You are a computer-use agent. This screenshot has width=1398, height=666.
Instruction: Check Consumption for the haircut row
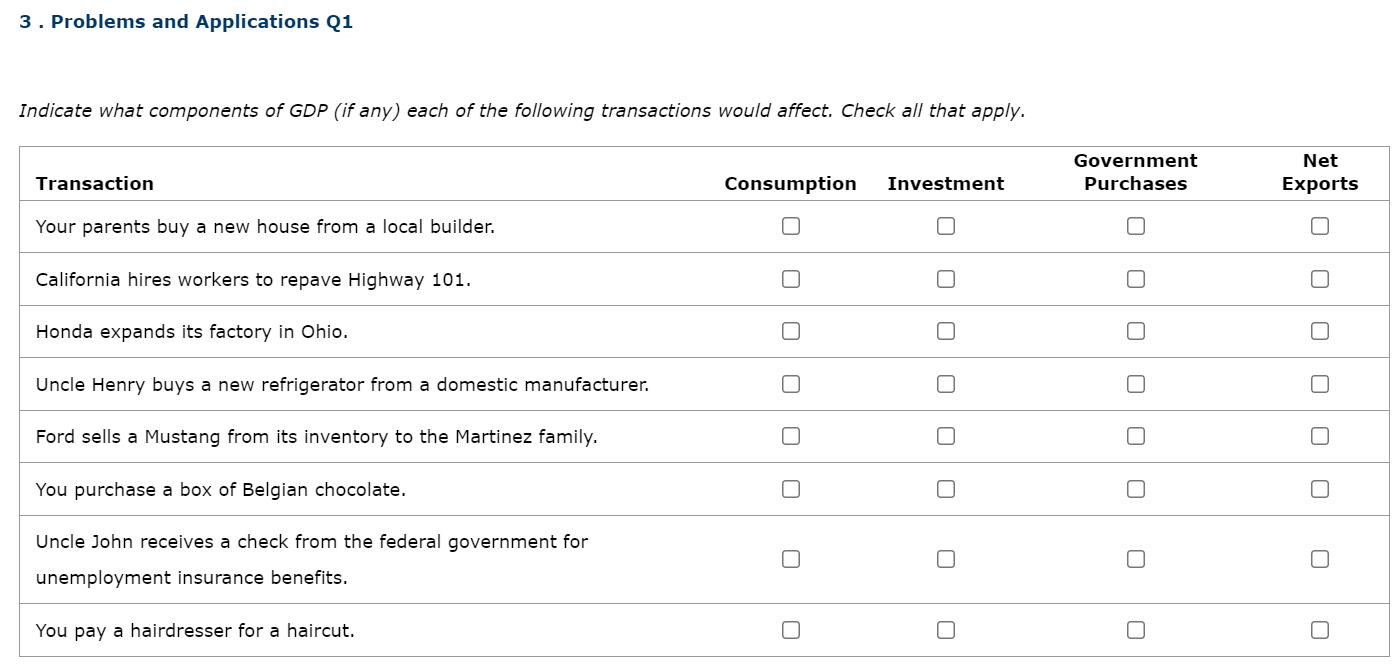click(x=791, y=630)
